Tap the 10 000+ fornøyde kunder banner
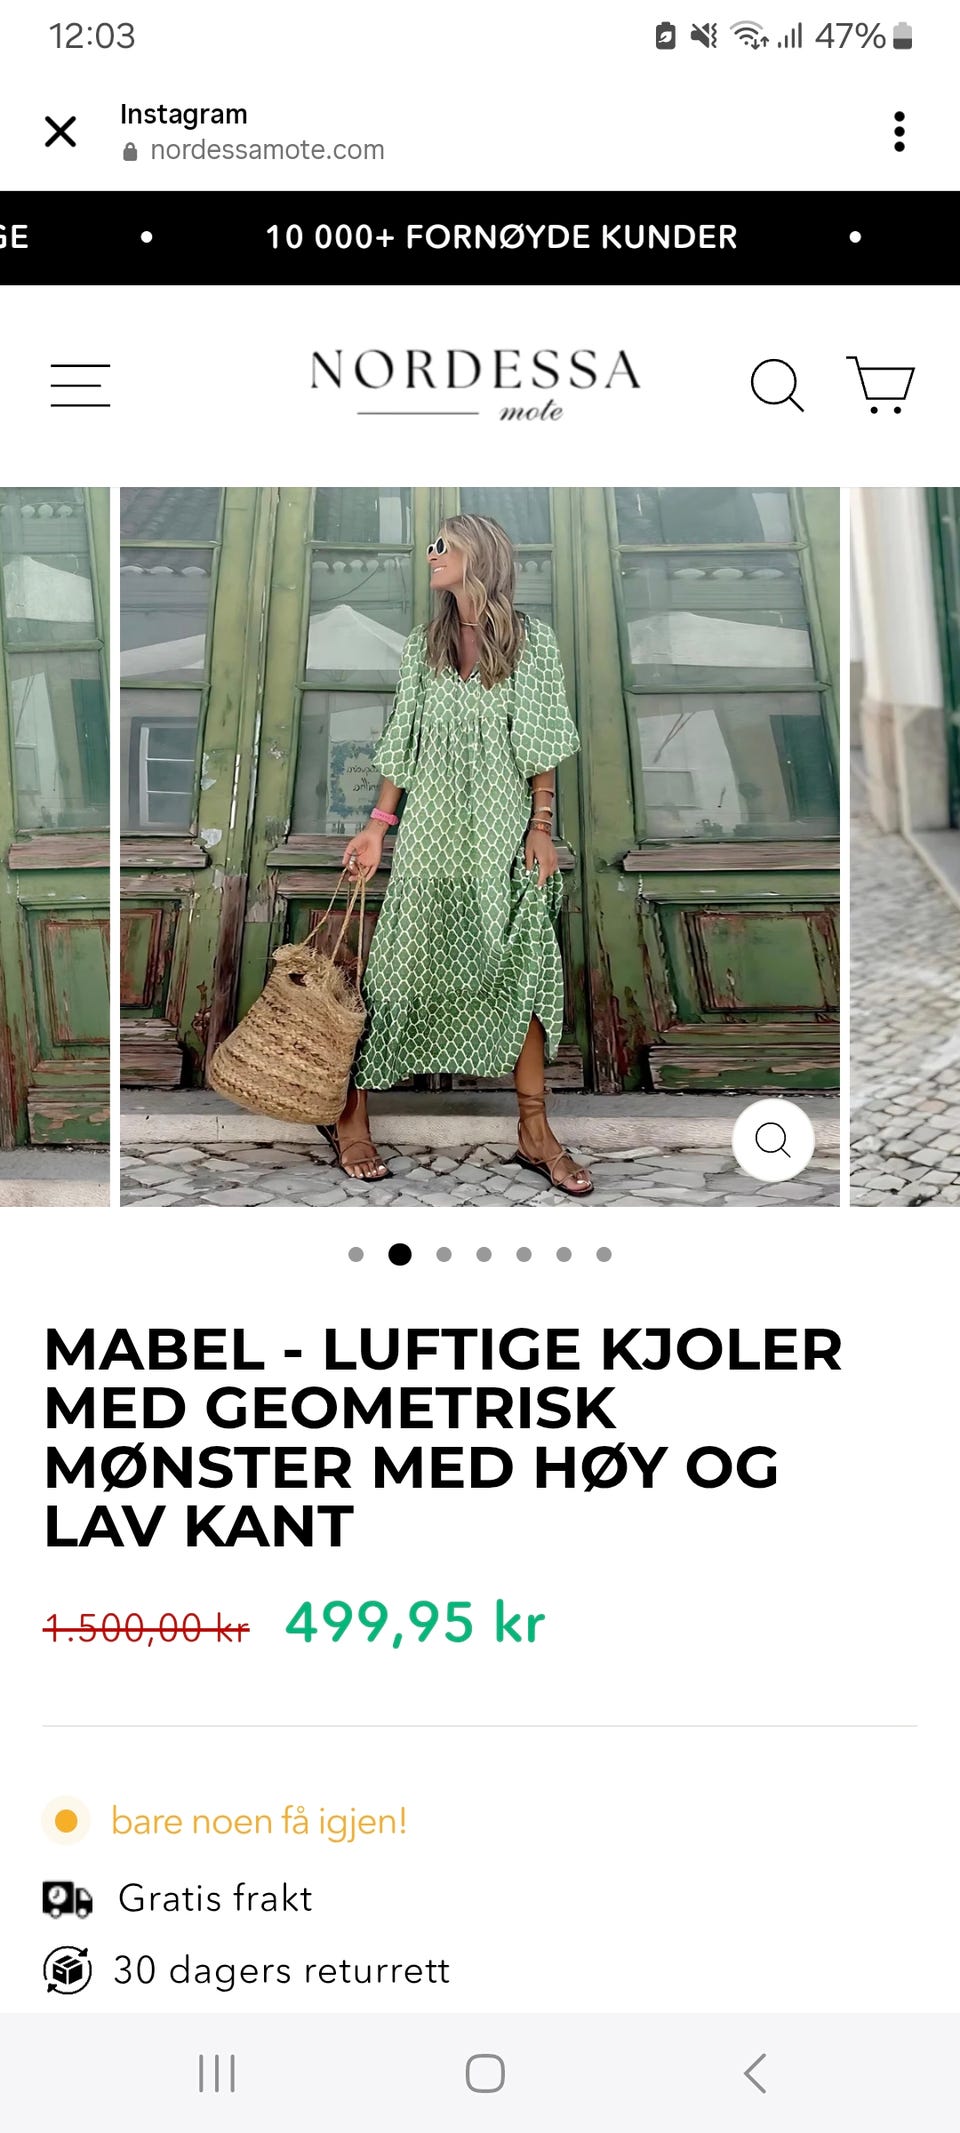960x2133 pixels. point(501,237)
